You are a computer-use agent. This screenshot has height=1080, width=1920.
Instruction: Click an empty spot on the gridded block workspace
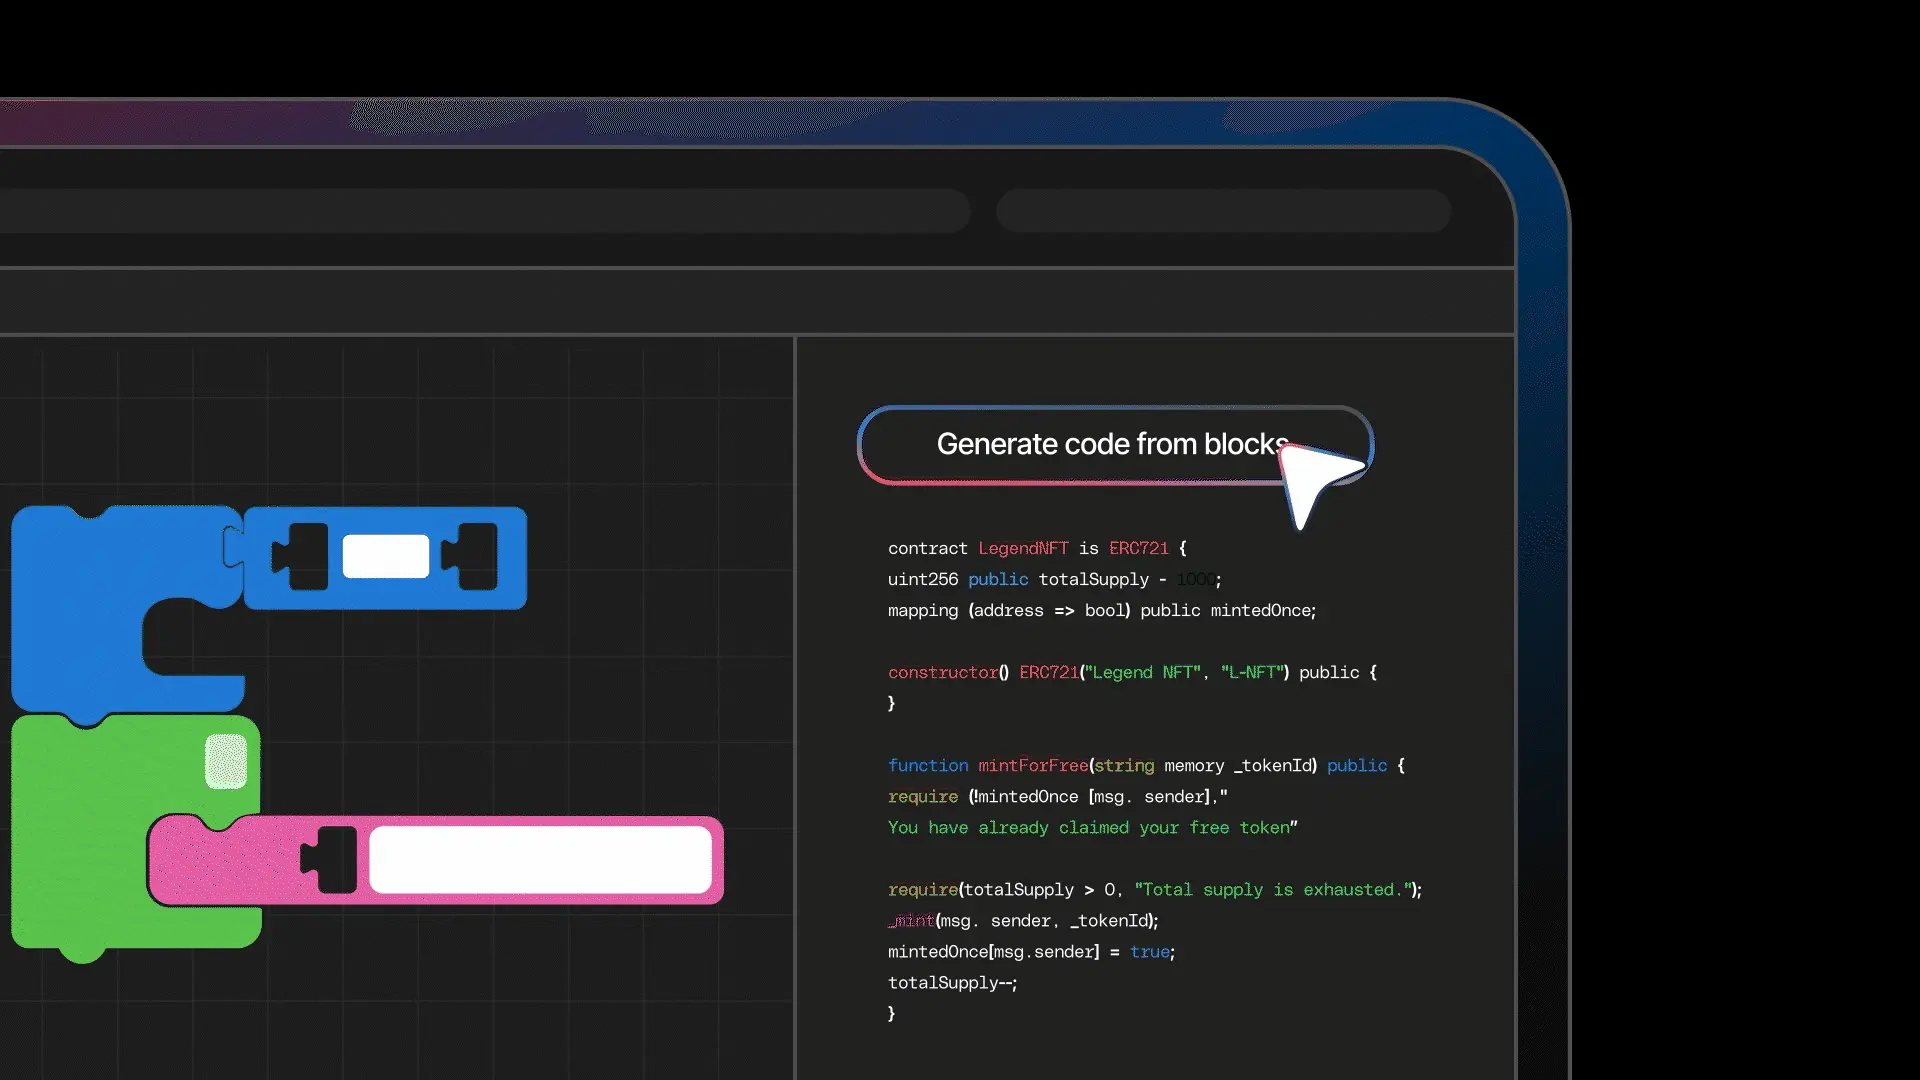tap(600, 420)
